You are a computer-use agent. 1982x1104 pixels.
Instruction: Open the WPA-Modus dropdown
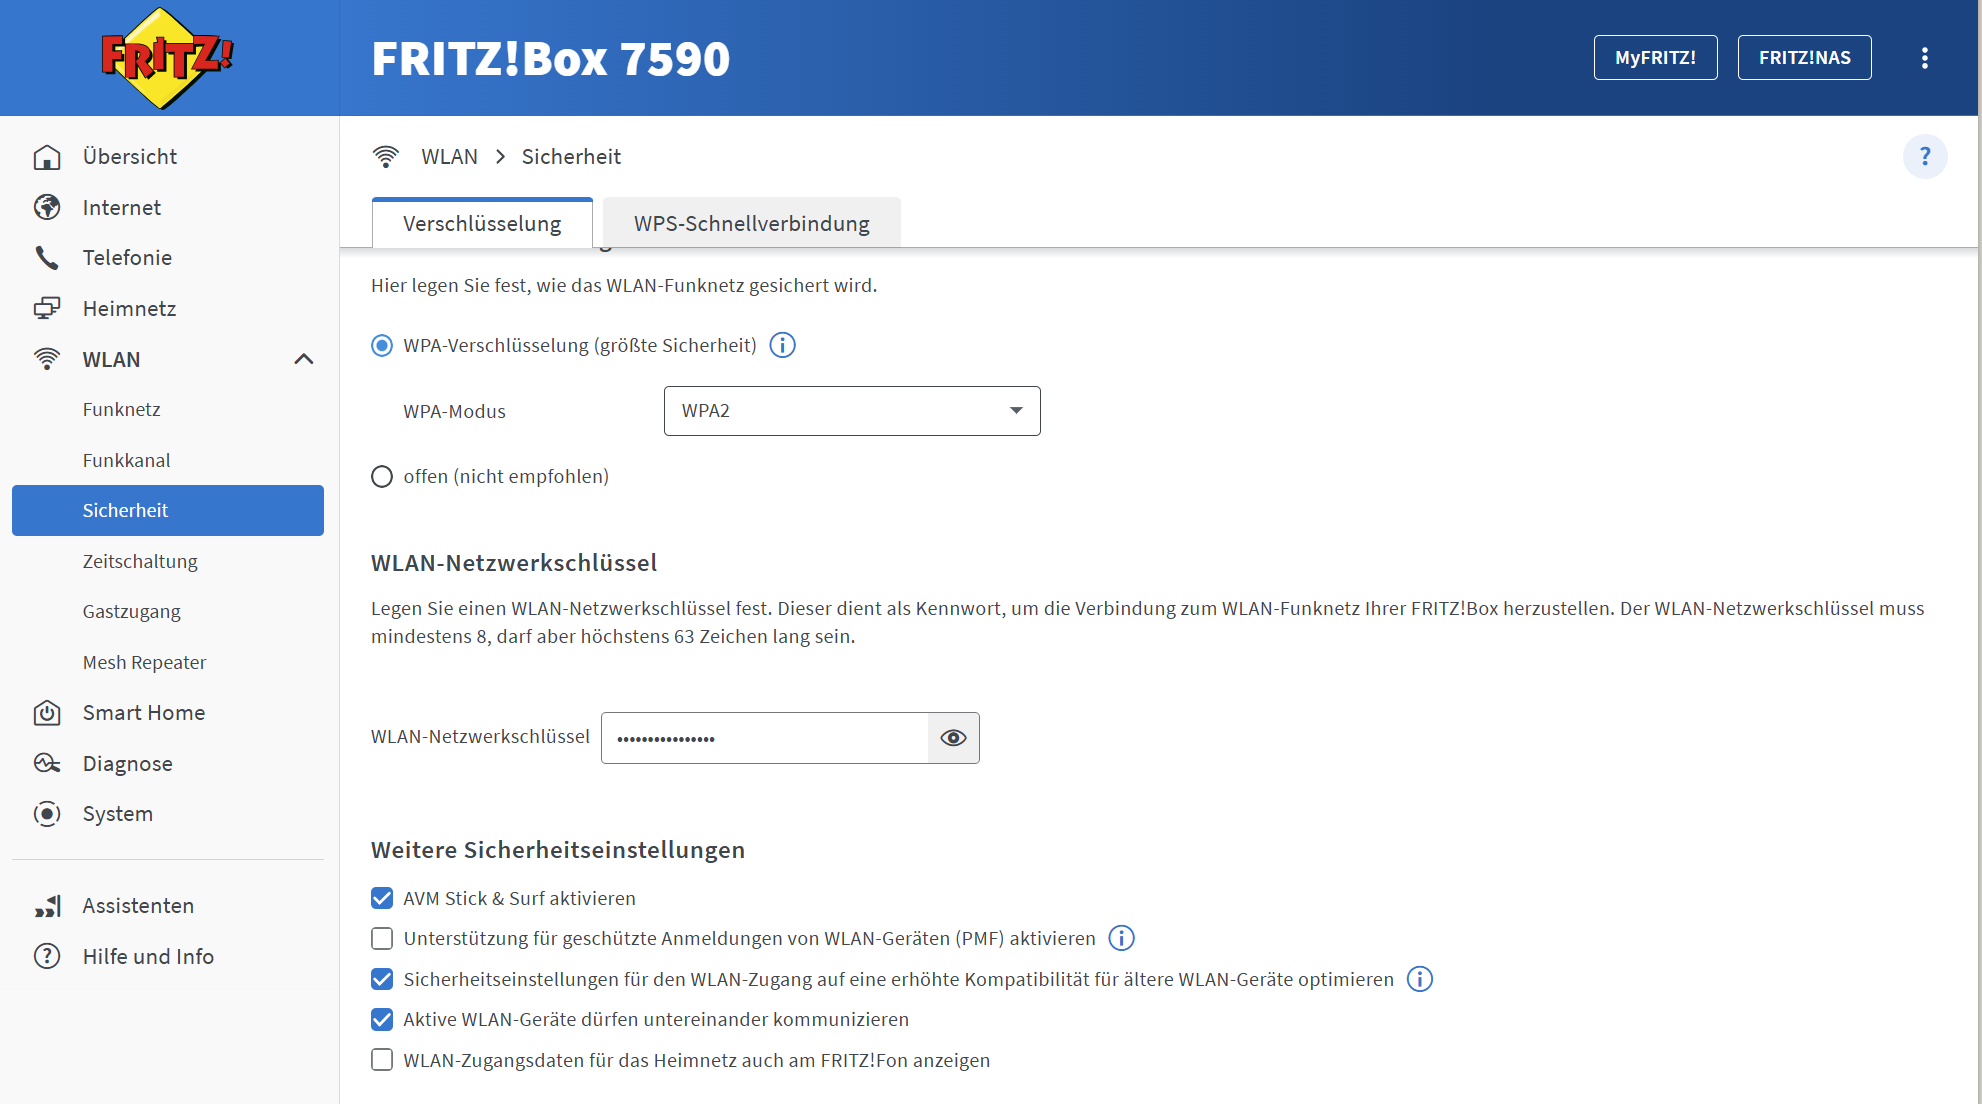point(852,411)
